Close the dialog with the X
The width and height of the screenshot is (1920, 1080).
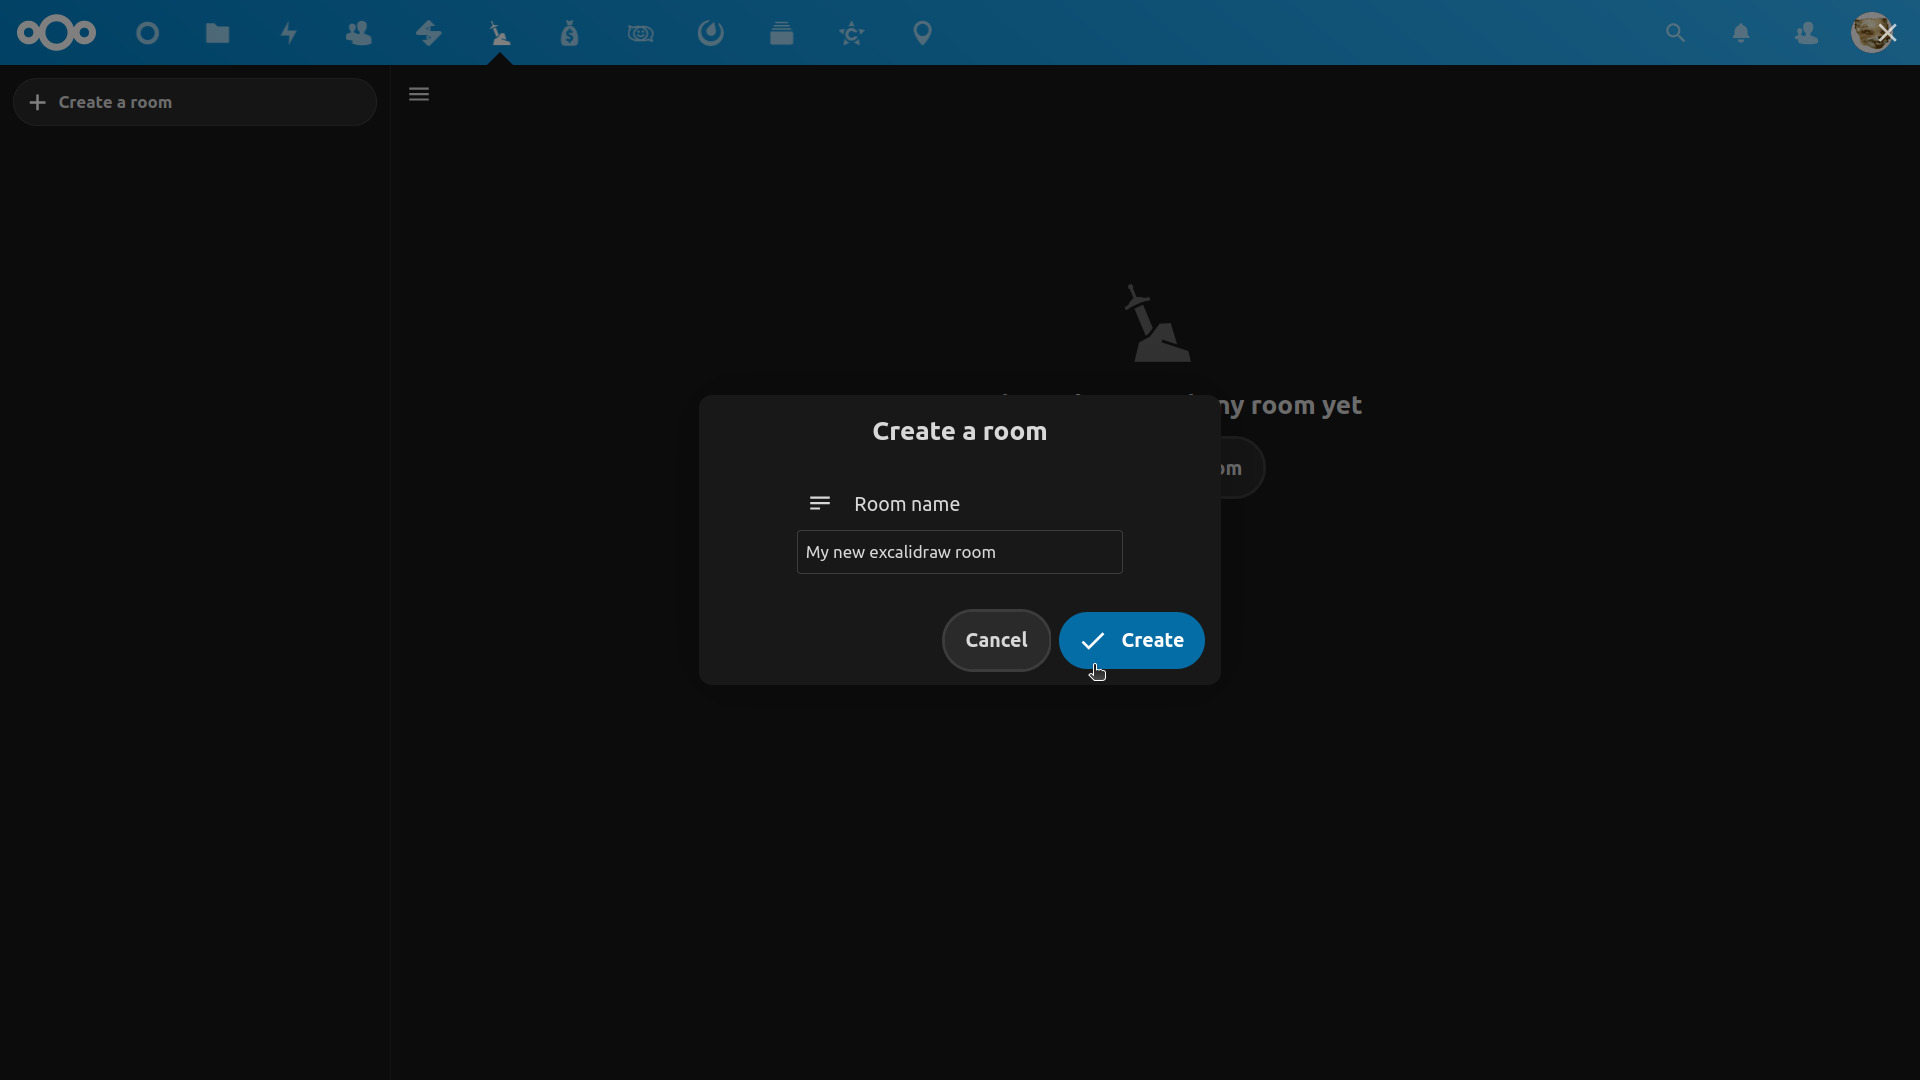[1887, 33]
